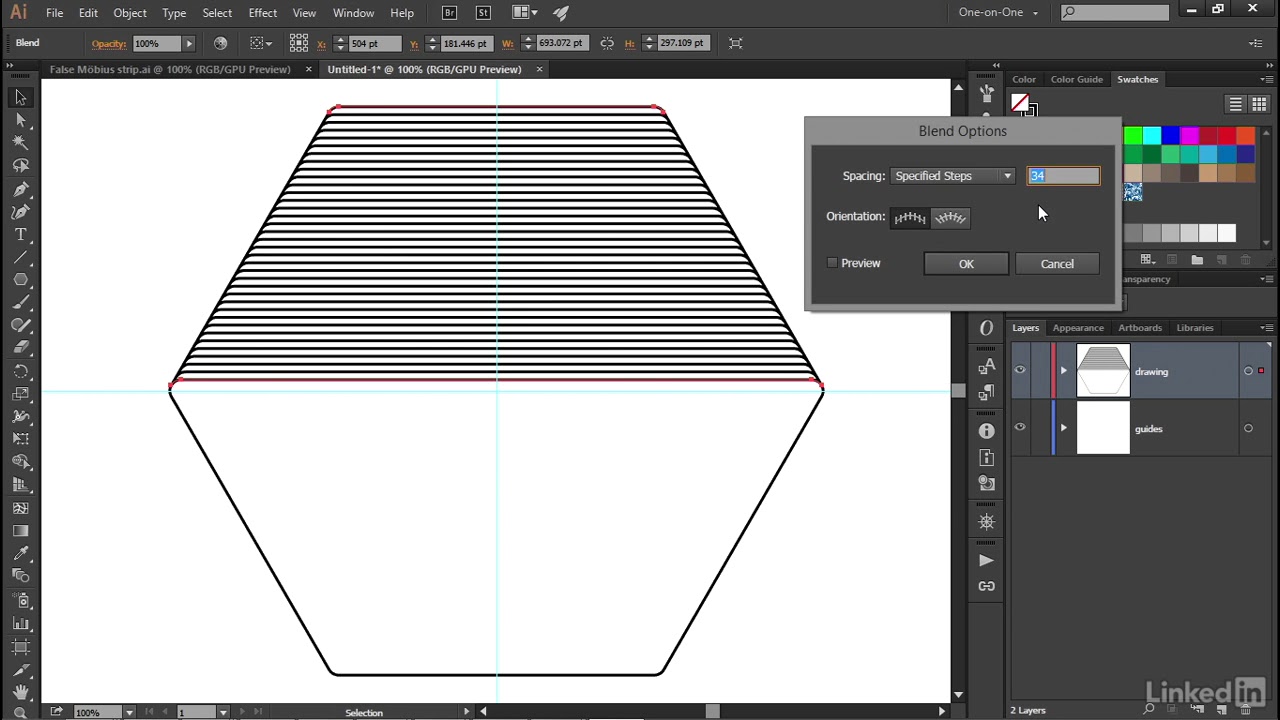Switch to the Appearance tab
The image size is (1280, 720).
[1078, 328]
